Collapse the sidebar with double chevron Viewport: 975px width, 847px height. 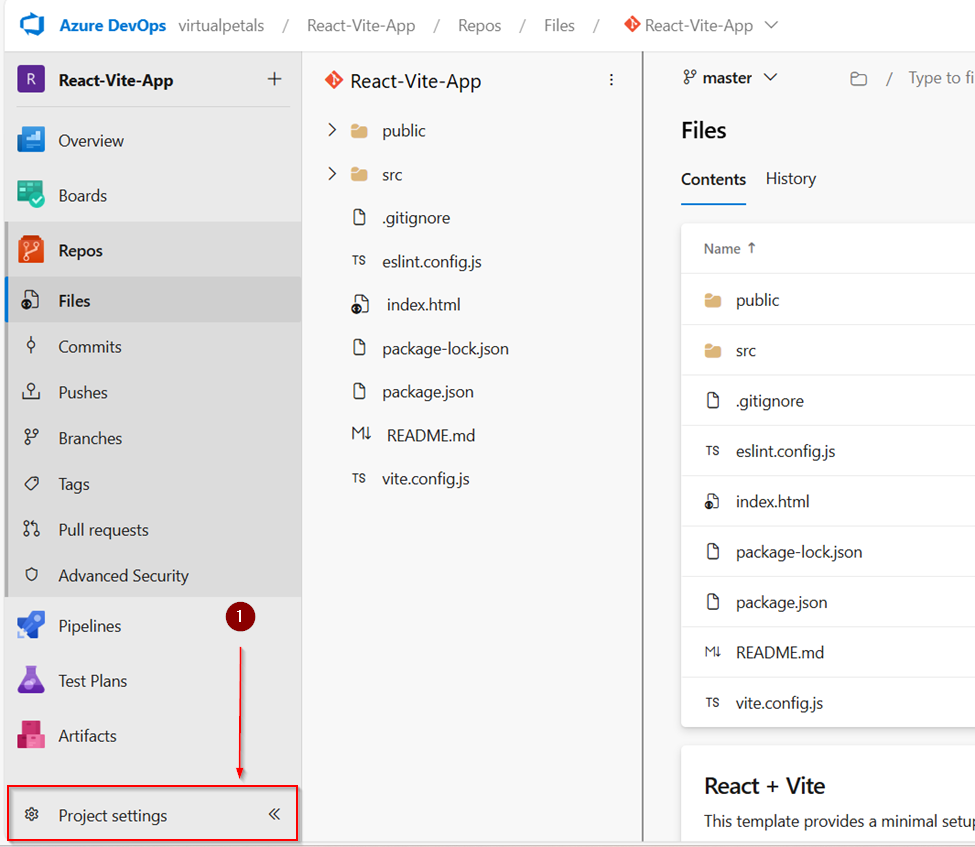coord(274,814)
